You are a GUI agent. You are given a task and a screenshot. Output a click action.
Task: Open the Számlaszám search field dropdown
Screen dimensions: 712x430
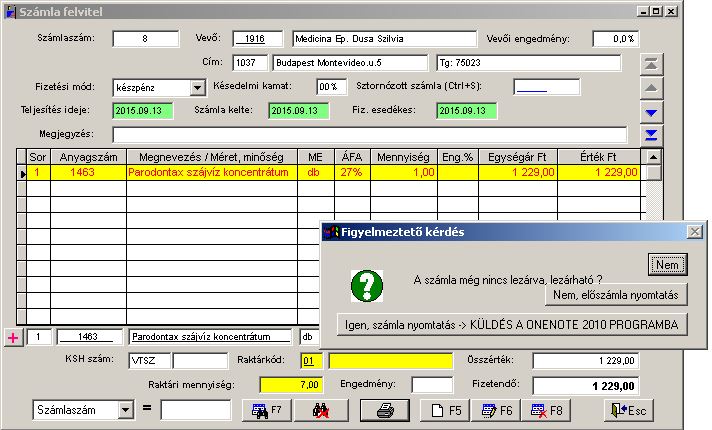click(x=126, y=410)
